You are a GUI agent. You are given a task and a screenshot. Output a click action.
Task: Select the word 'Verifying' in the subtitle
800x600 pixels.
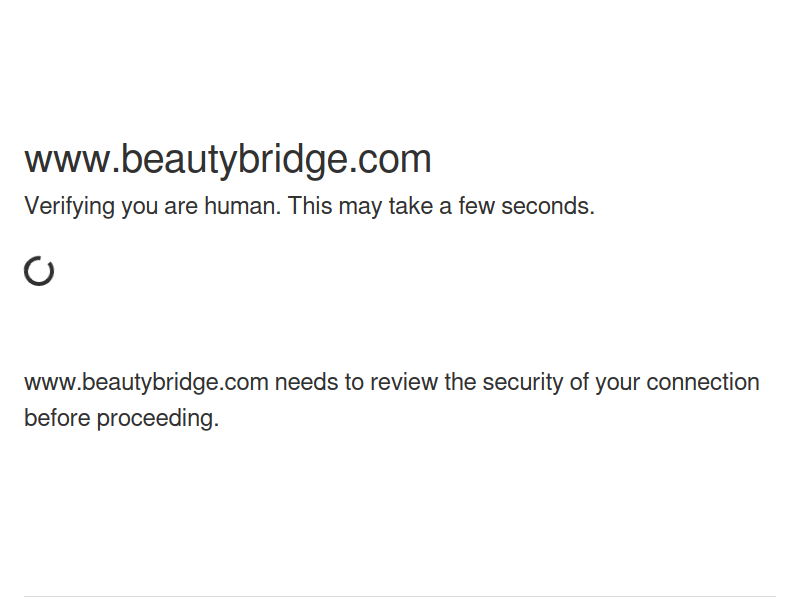pyautogui.click(x=69, y=207)
